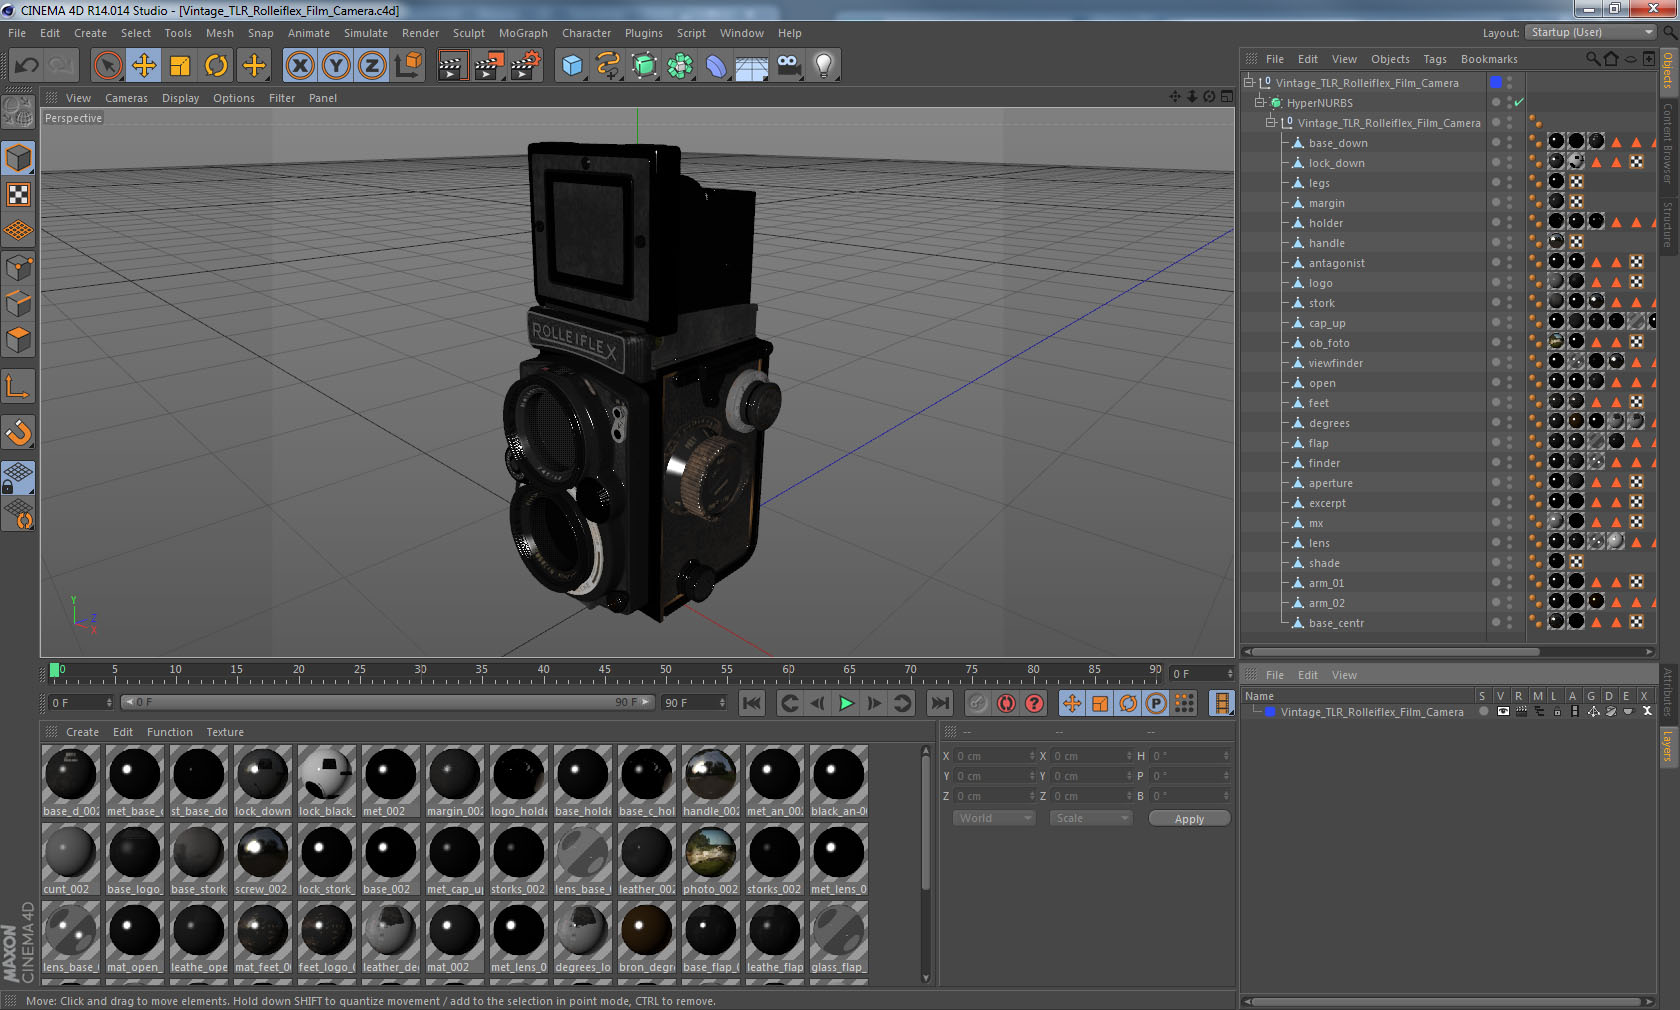Add a deformer object icon
Image resolution: width=1680 pixels, height=1010 pixels.
click(x=716, y=66)
